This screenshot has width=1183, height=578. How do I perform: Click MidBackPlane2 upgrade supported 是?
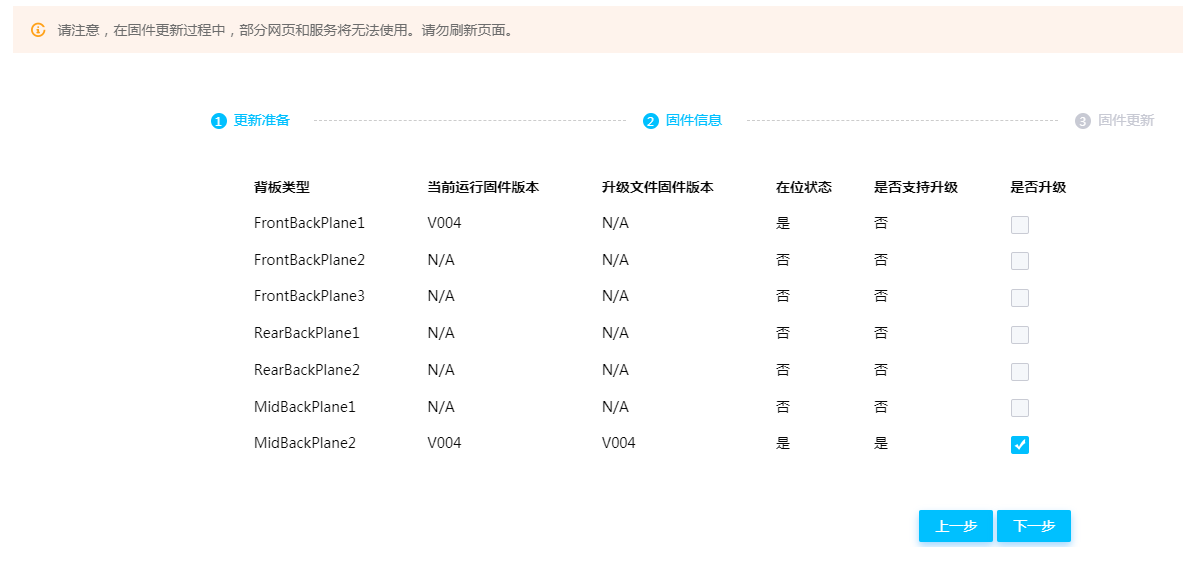(880, 443)
